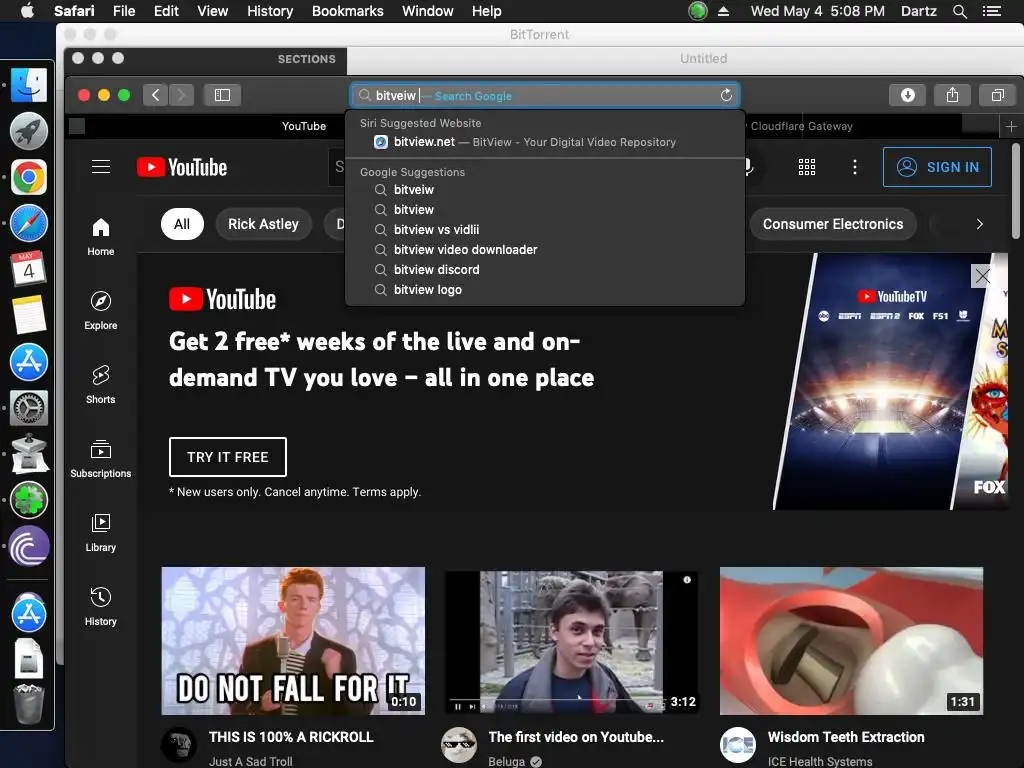Open 'The first video on Youtube' thumbnail
Screen dimensions: 1024x768
(571, 641)
